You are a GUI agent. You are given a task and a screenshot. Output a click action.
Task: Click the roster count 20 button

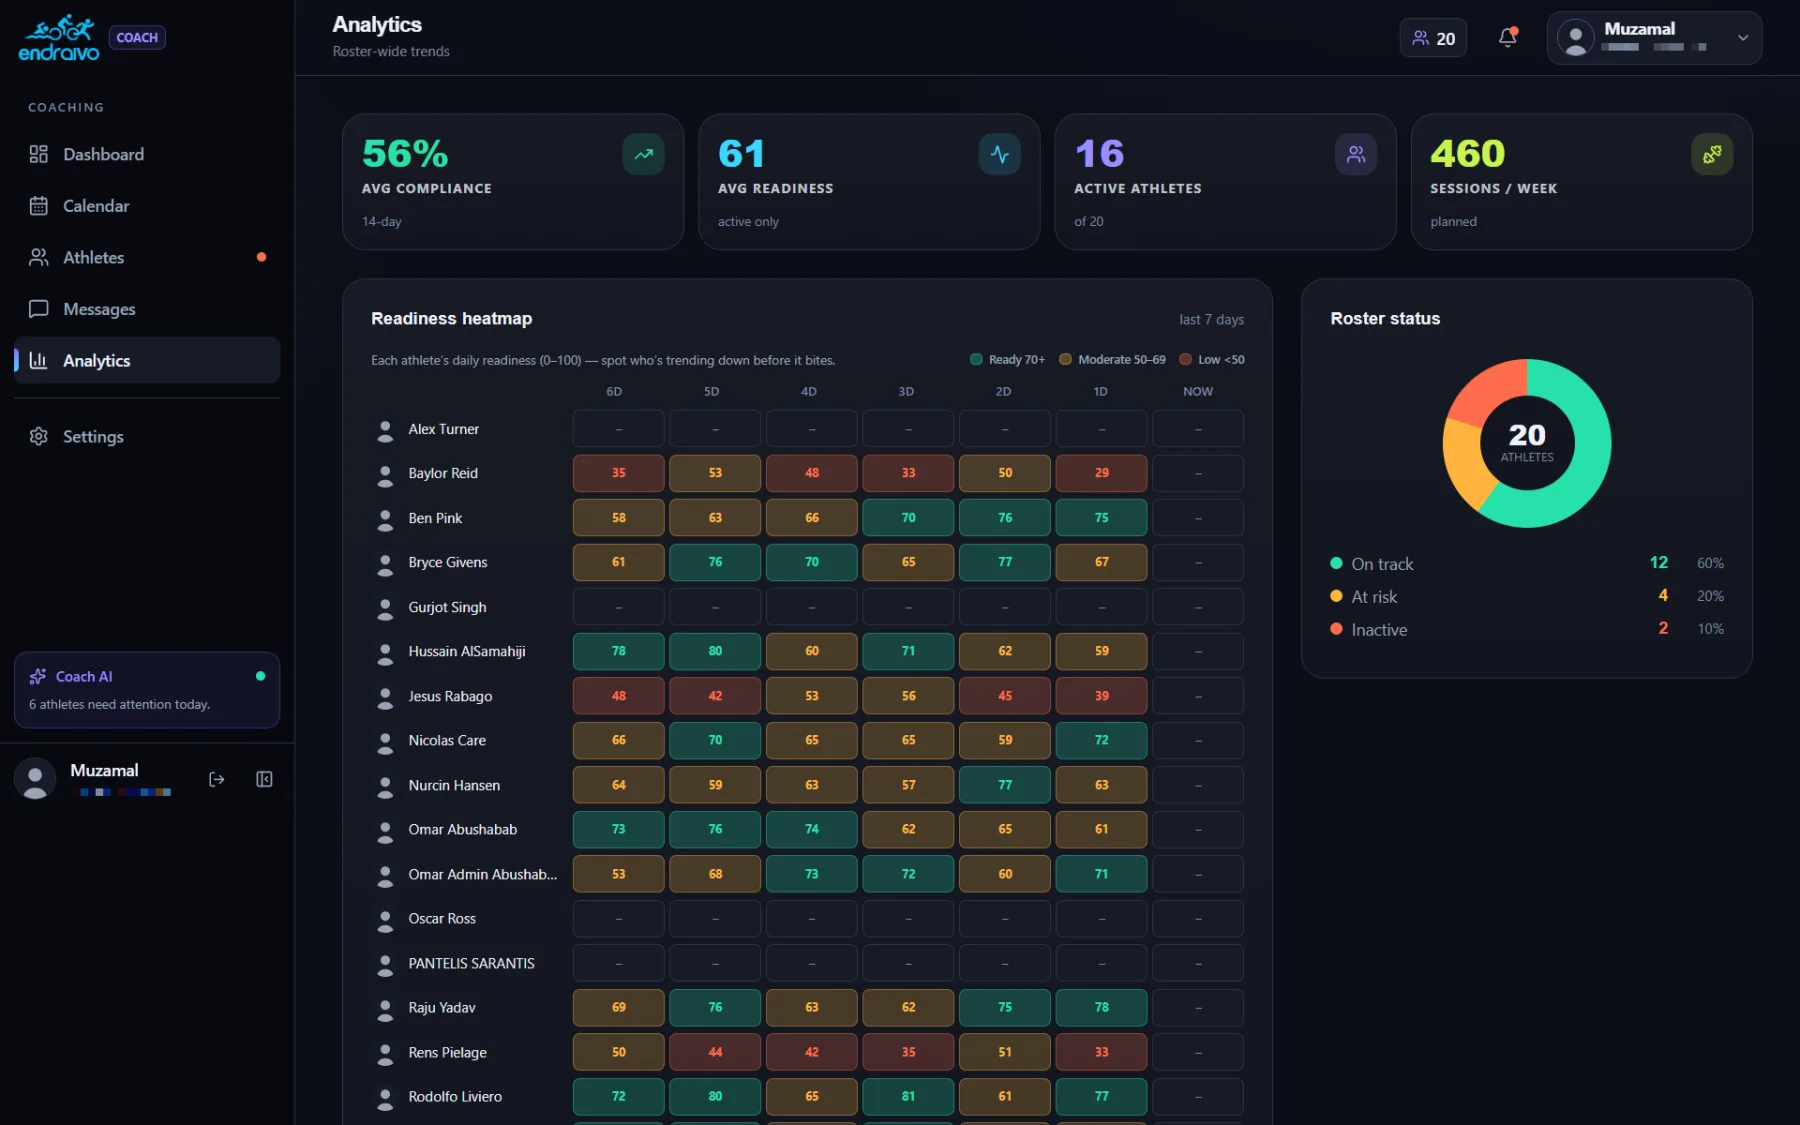1433,38
